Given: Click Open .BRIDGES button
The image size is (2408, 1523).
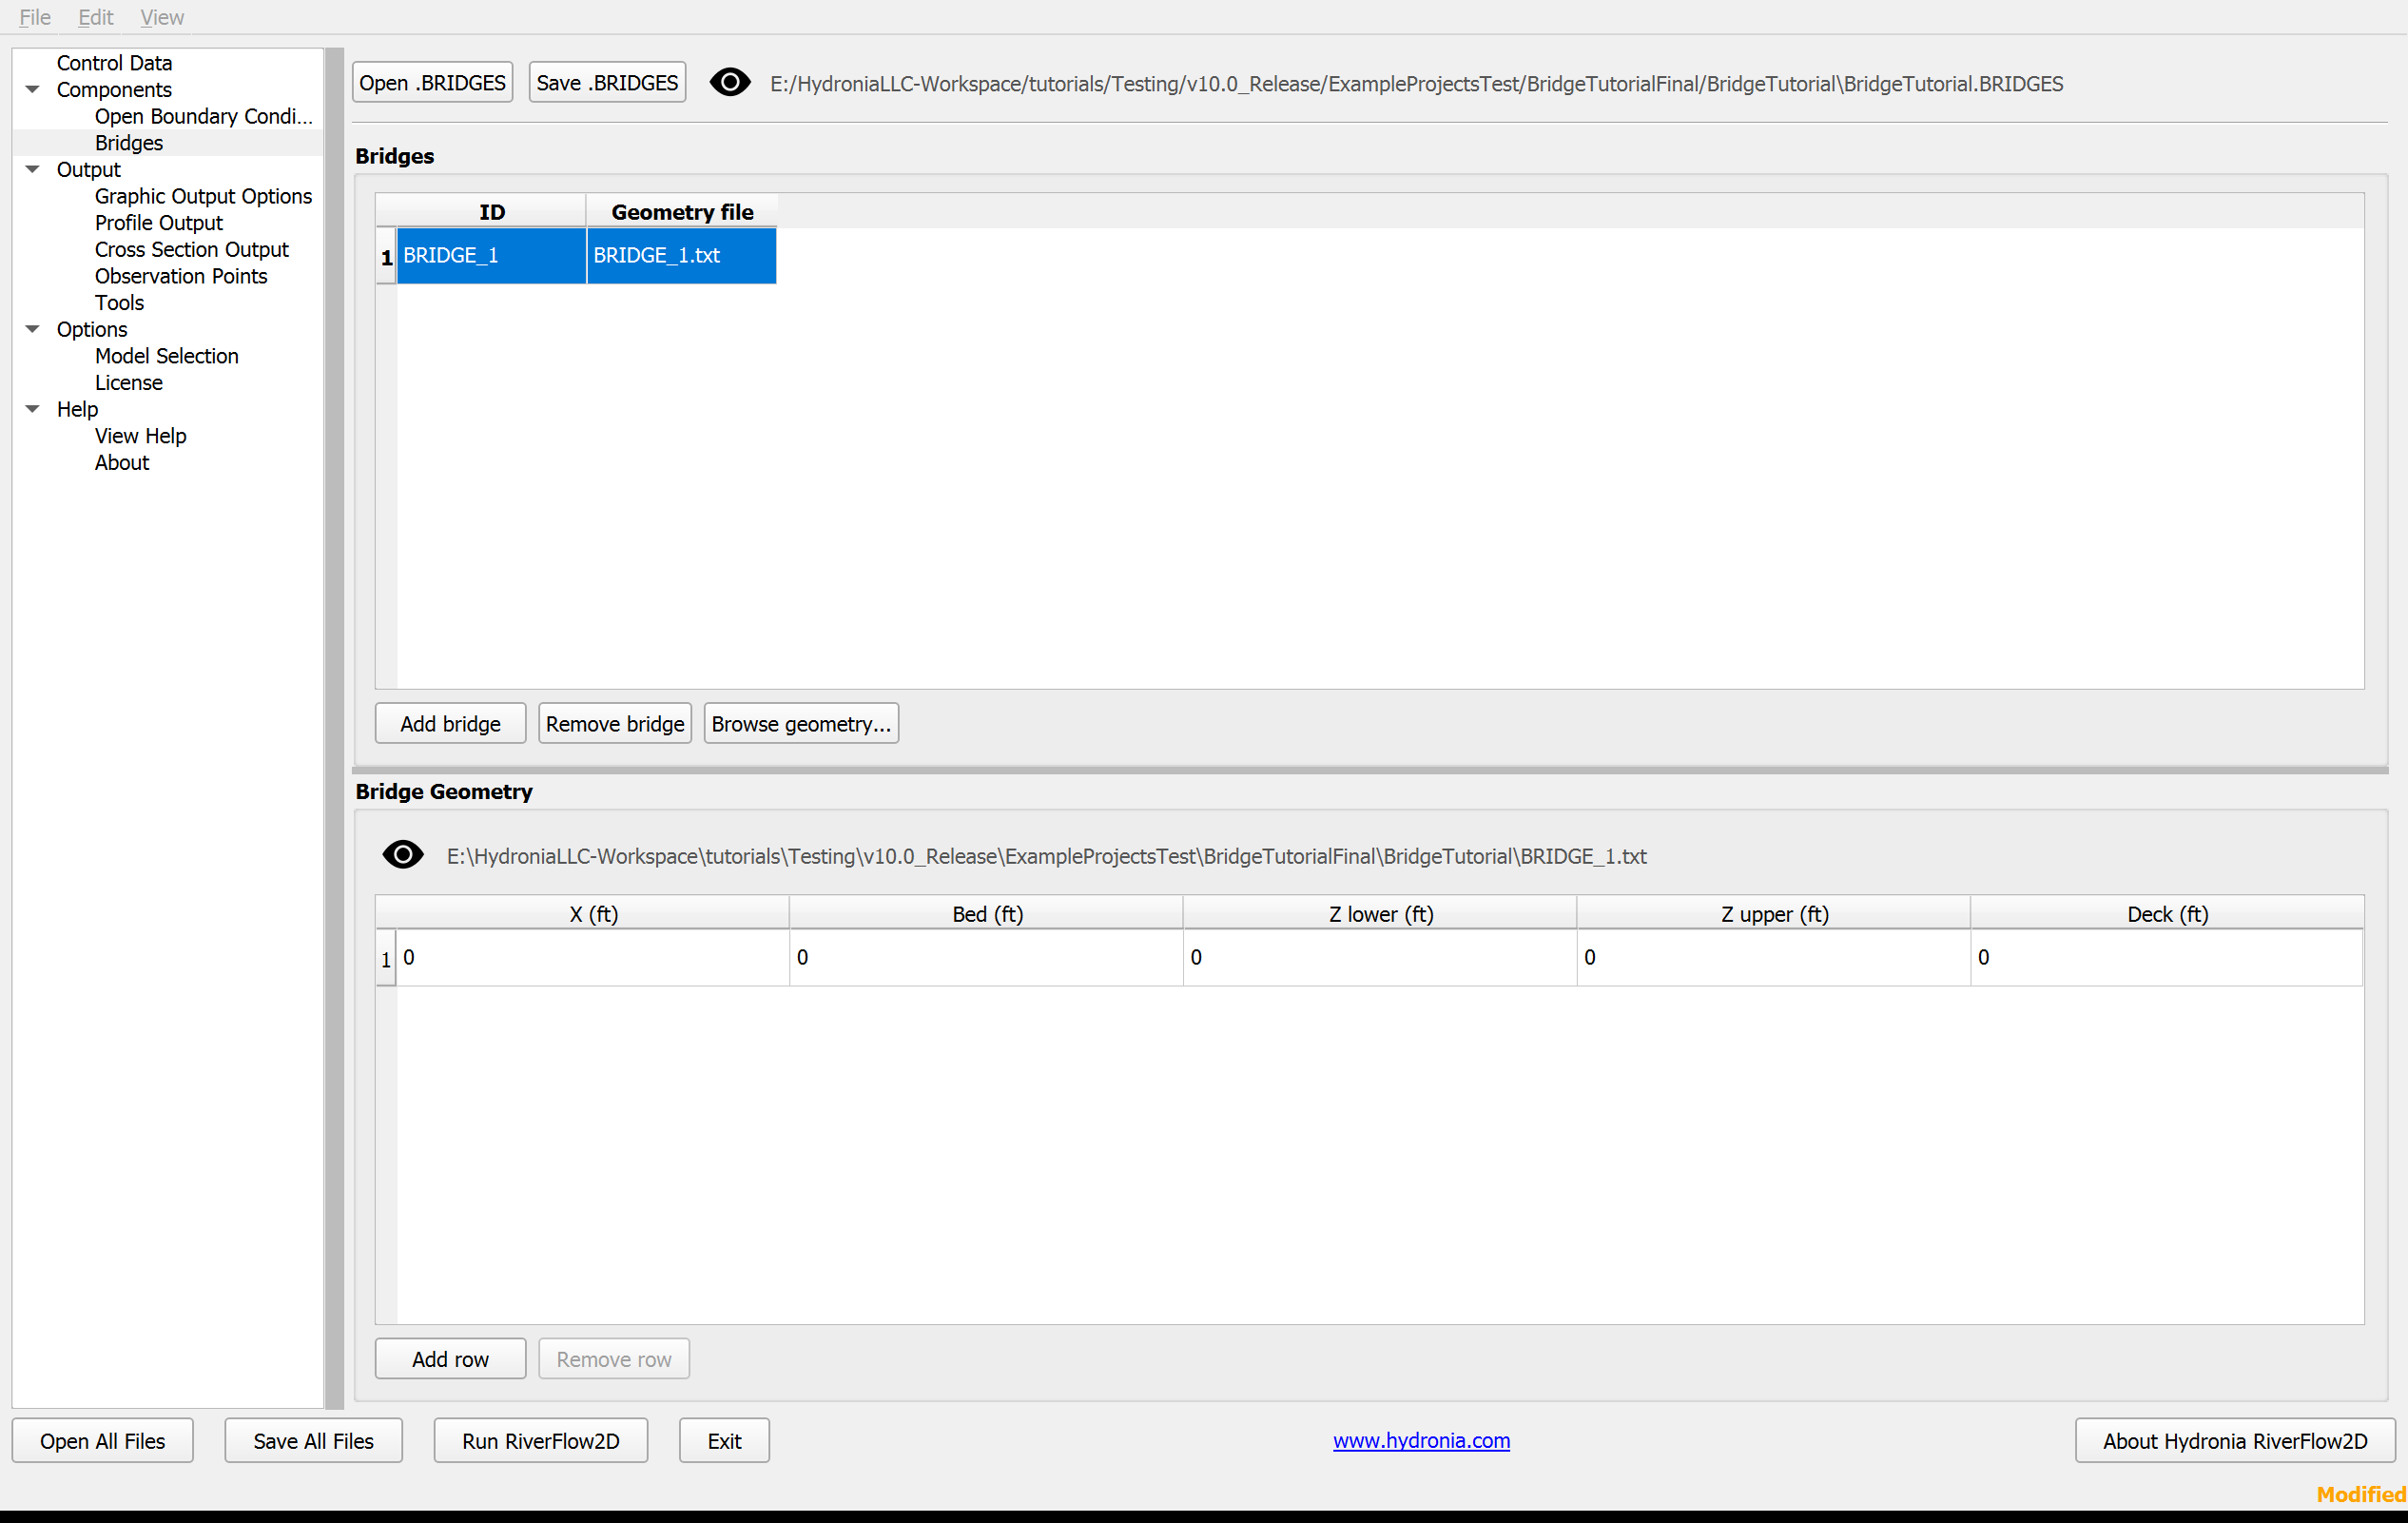Looking at the screenshot, I should pyautogui.click(x=432, y=83).
